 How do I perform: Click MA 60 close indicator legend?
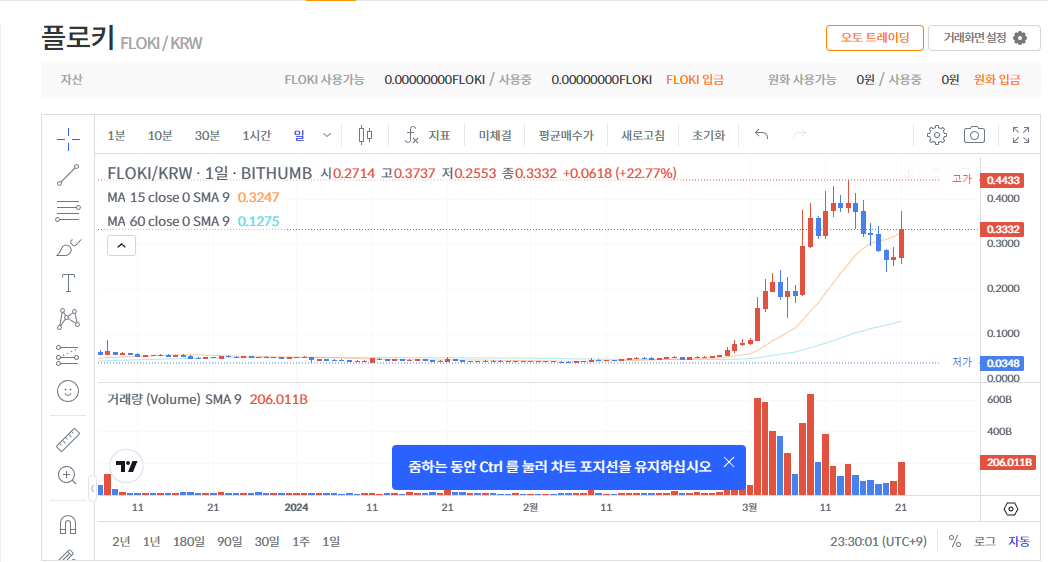(x=168, y=221)
